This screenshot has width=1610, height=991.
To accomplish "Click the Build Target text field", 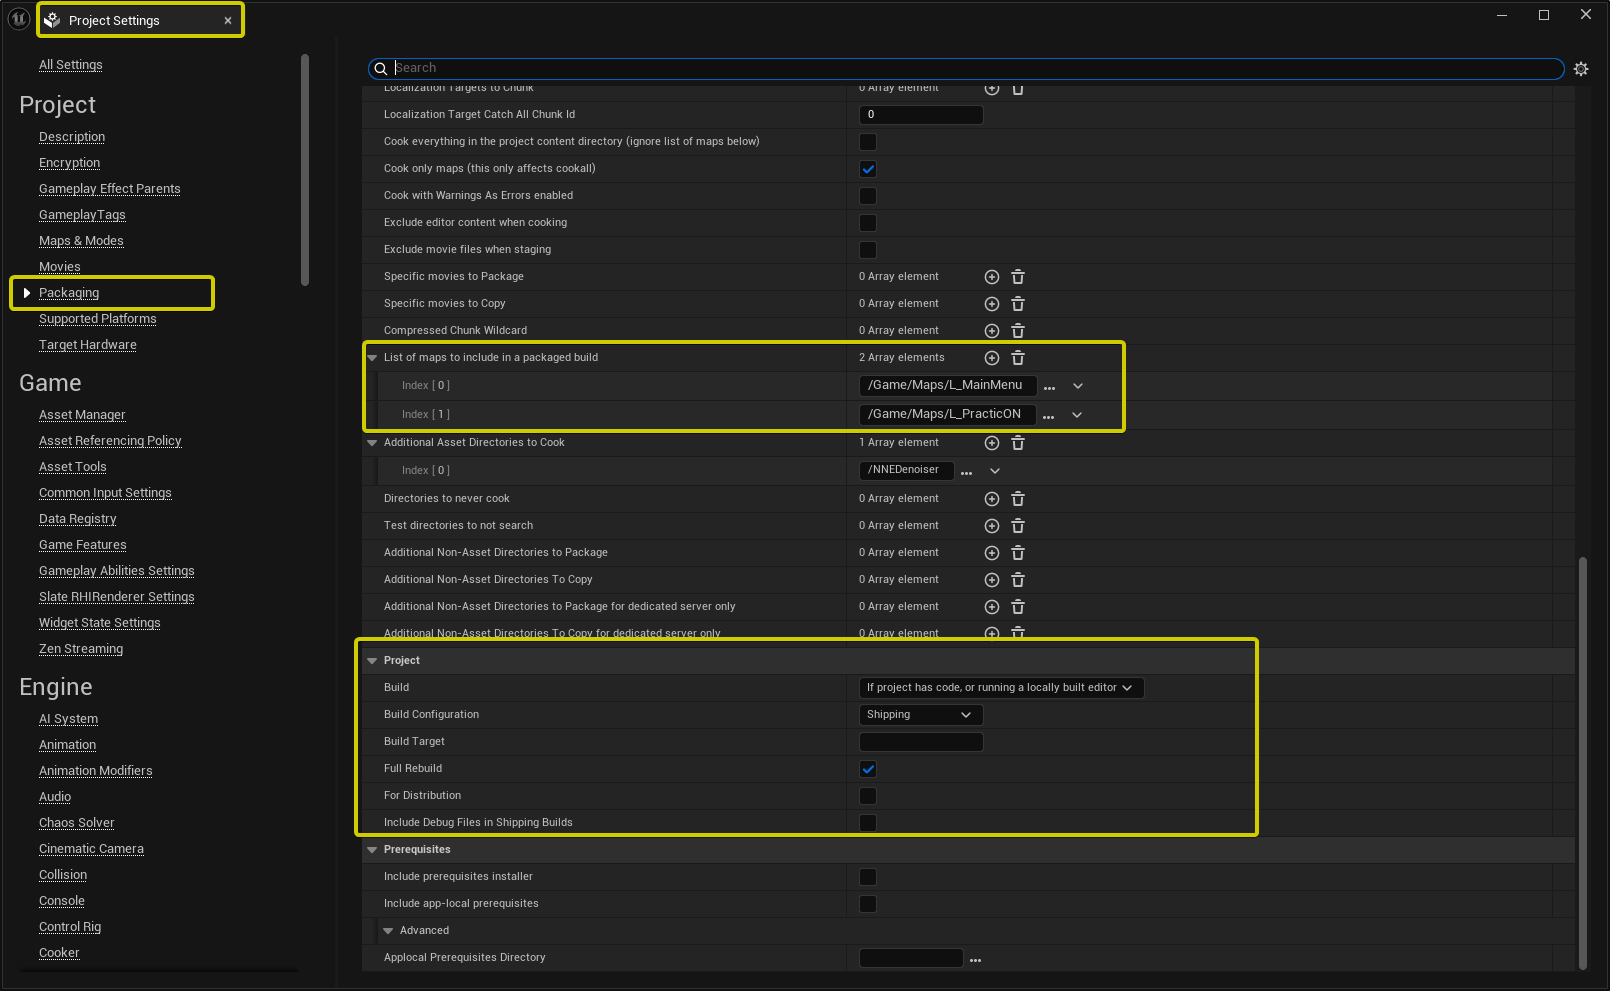I will coord(920,742).
